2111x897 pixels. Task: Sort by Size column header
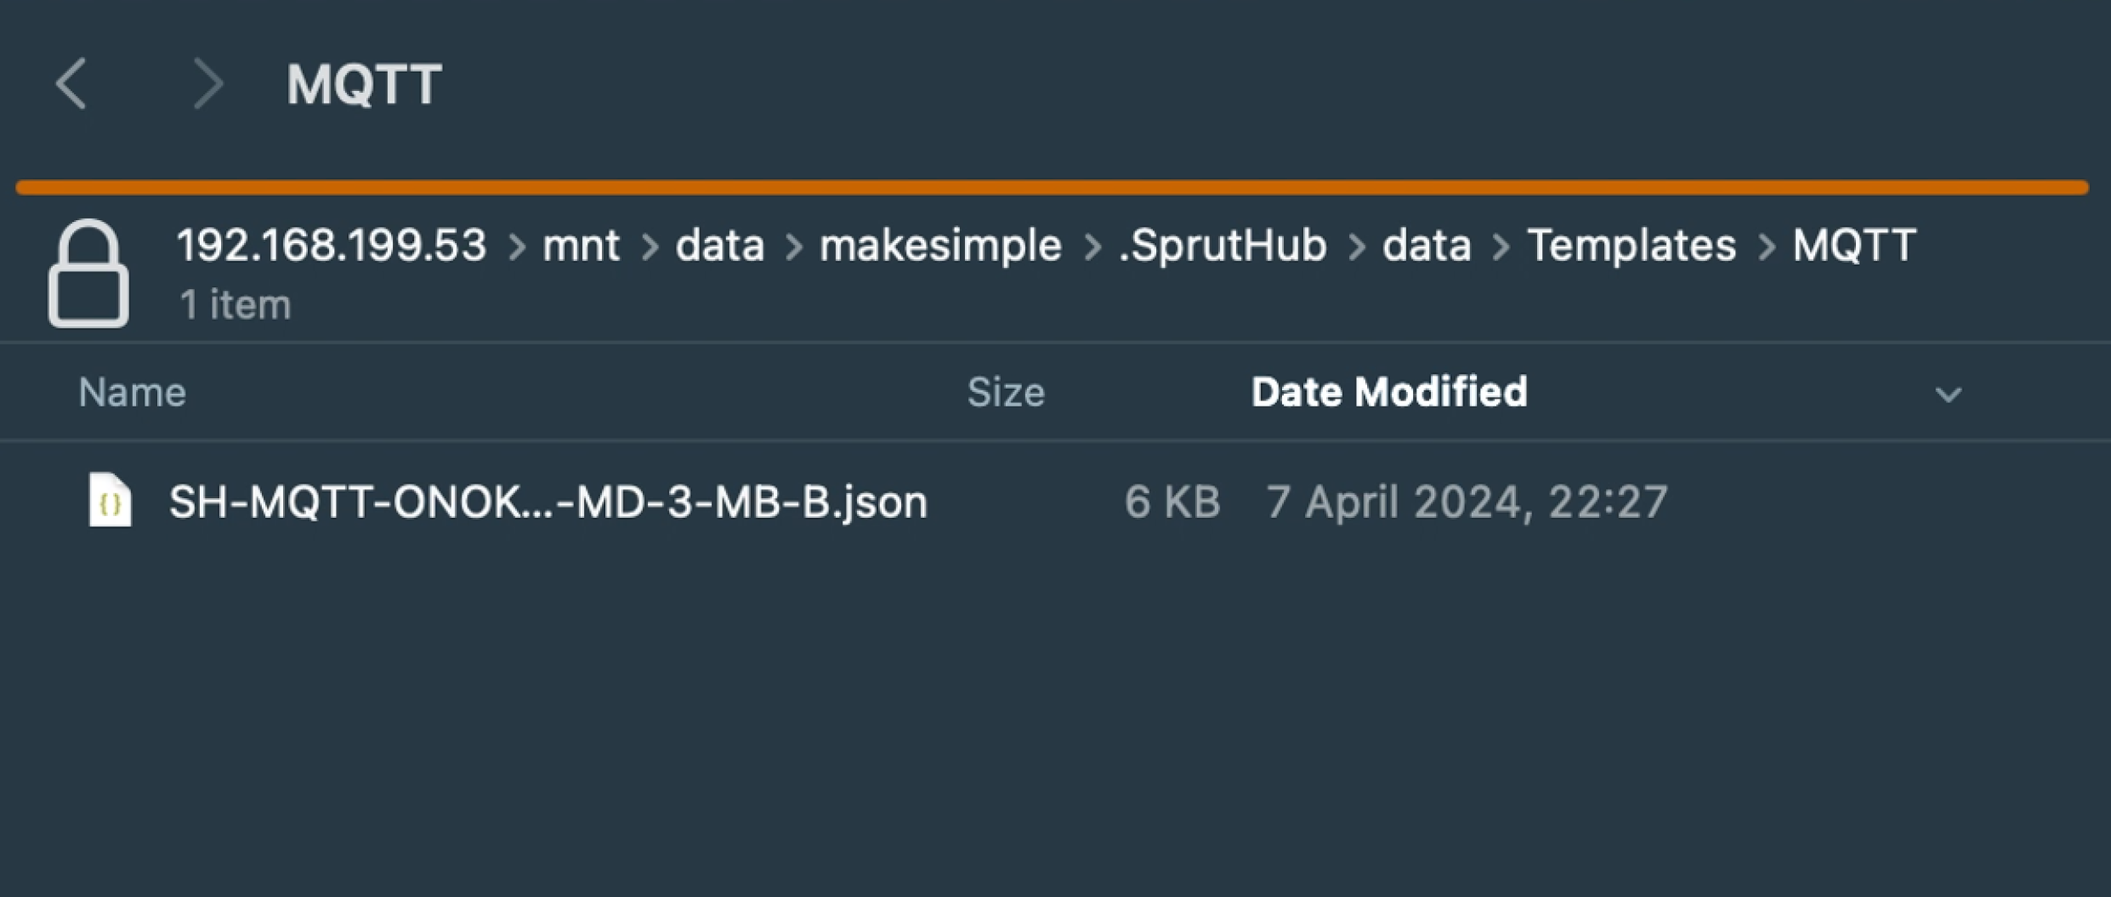tap(1005, 393)
